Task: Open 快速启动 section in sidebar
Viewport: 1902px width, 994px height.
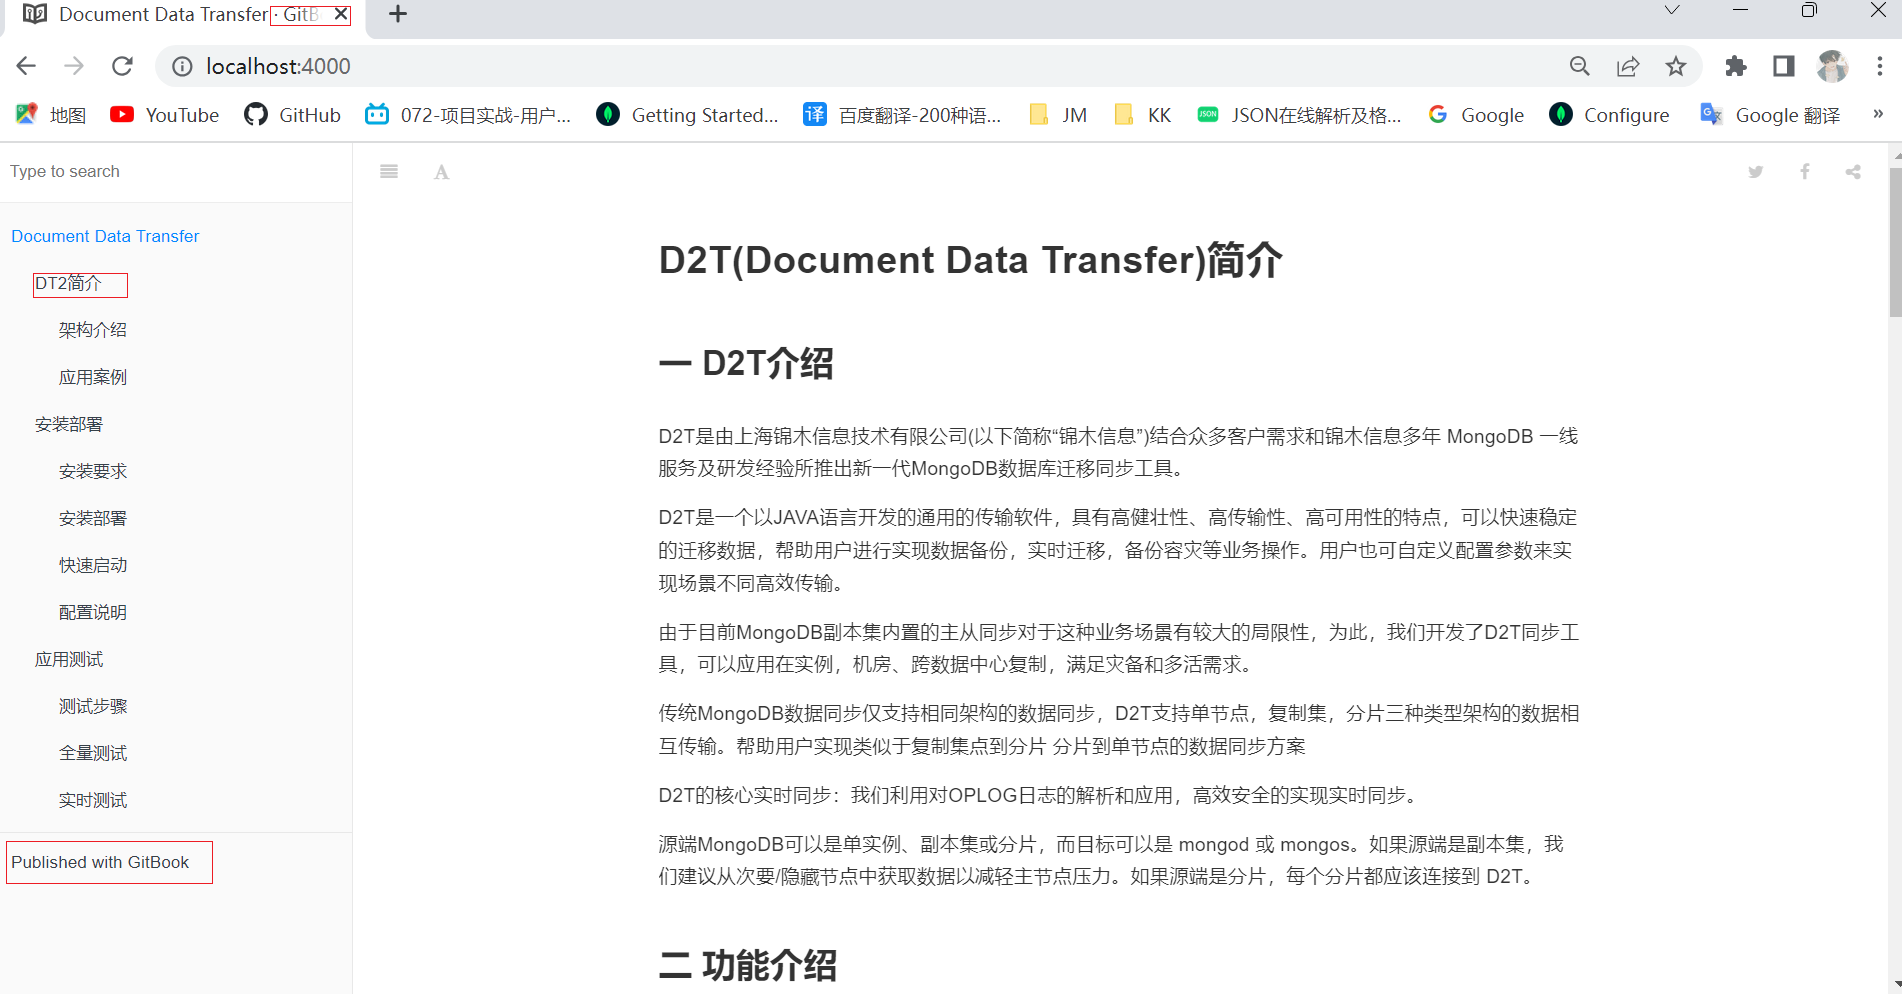Action: pyautogui.click(x=93, y=565)
